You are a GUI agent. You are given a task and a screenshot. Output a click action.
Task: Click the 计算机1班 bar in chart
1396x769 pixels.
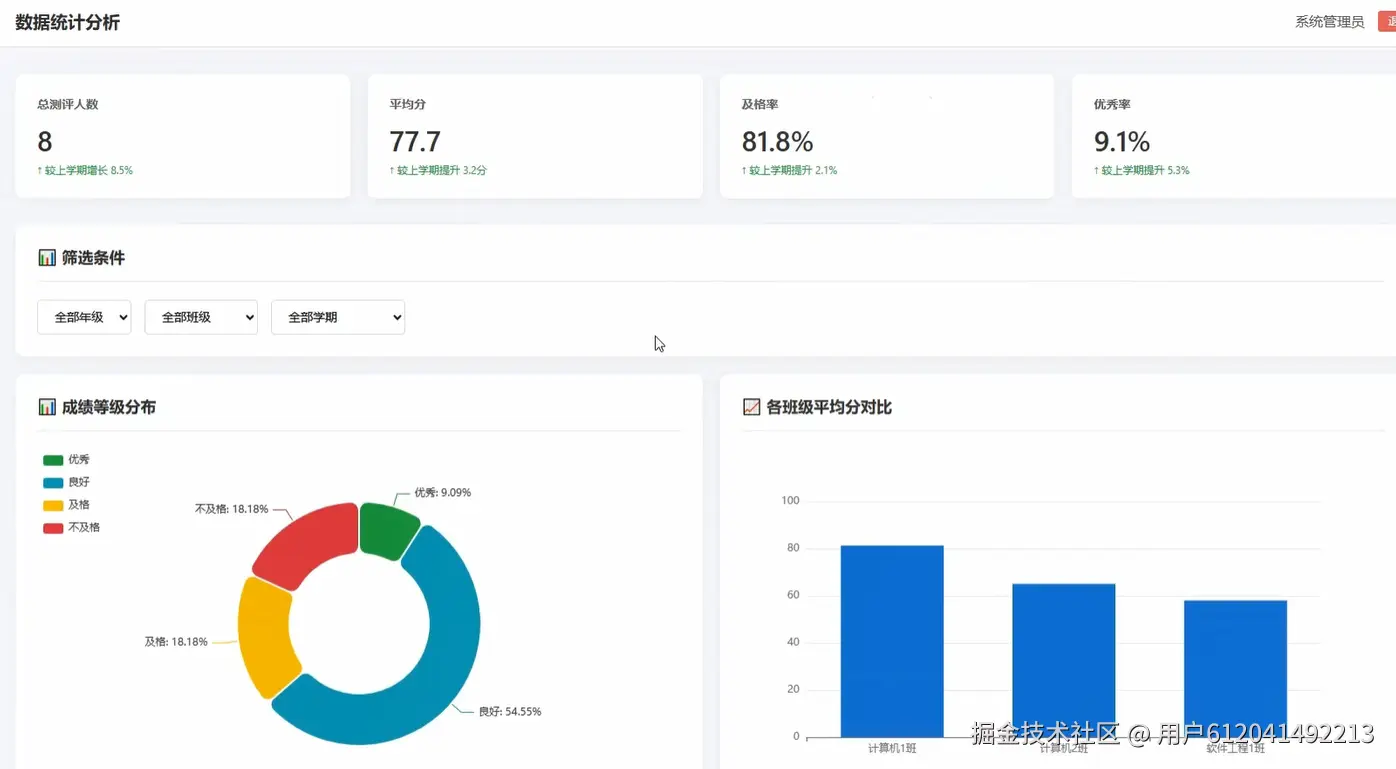coord(892,641)
